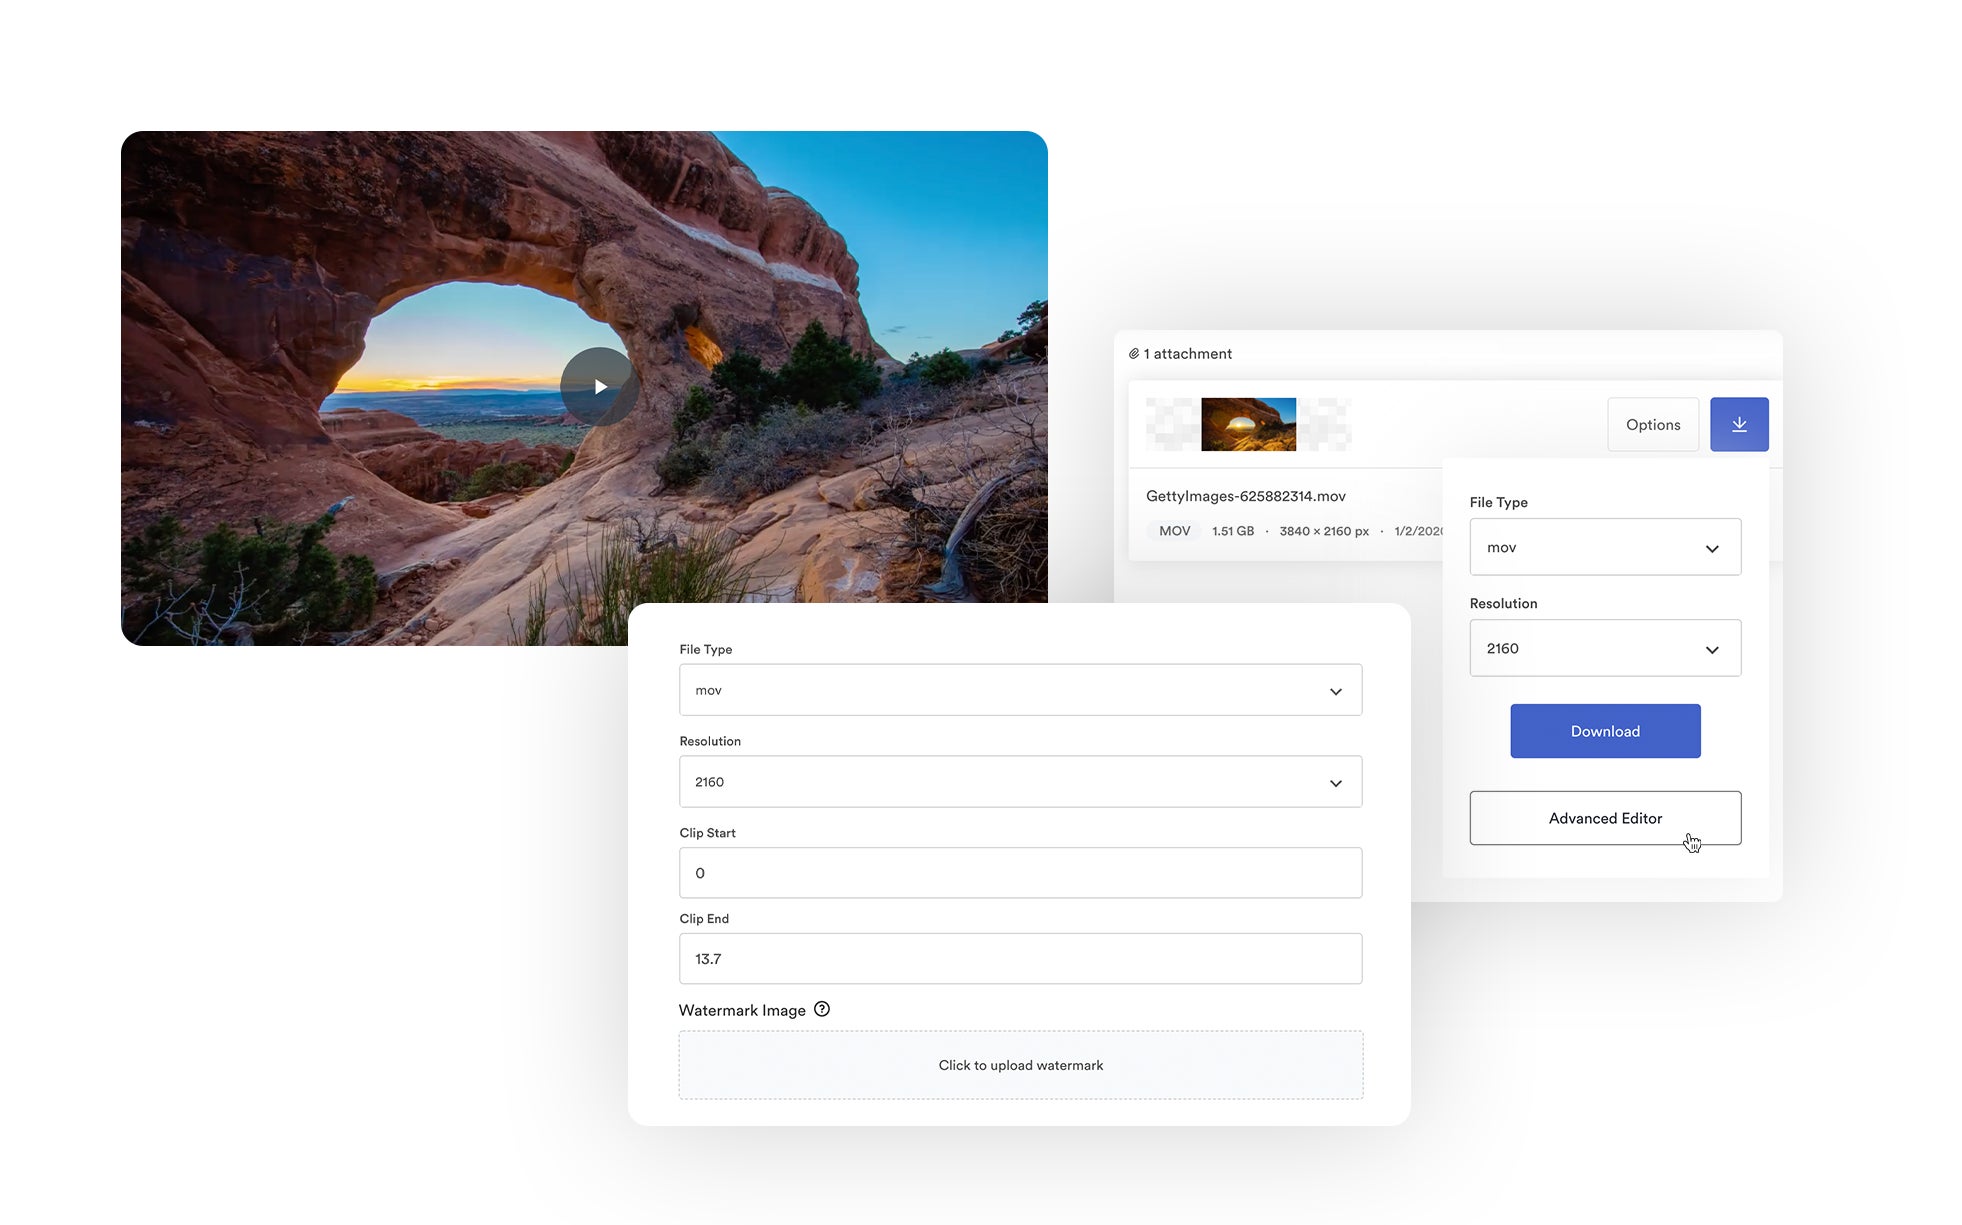Expand the Resolution dropdown in modal

[x=1336, y=782]
